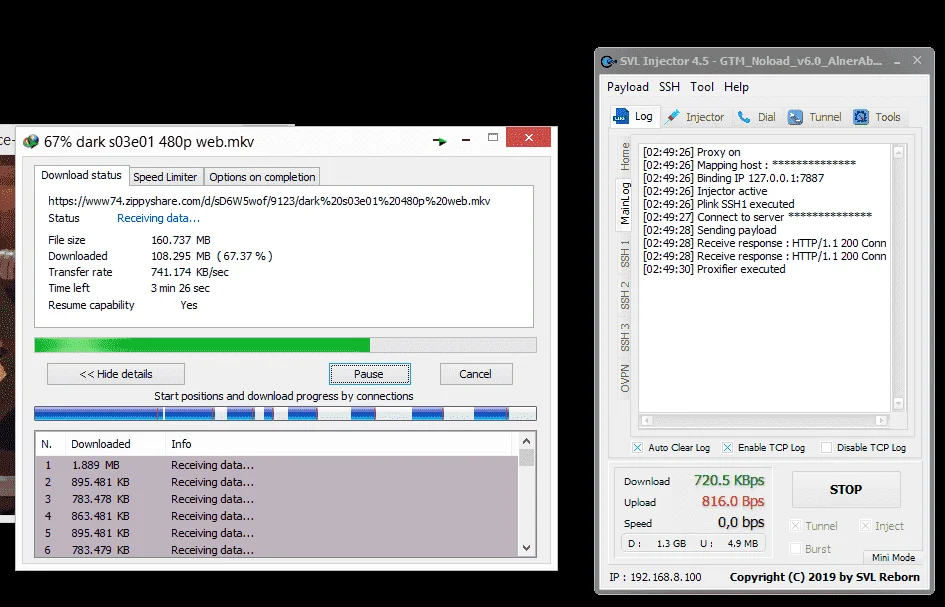Open the SSH 2 vertical log tab
Screen dimensions: 945x607
tap(625, 295)
